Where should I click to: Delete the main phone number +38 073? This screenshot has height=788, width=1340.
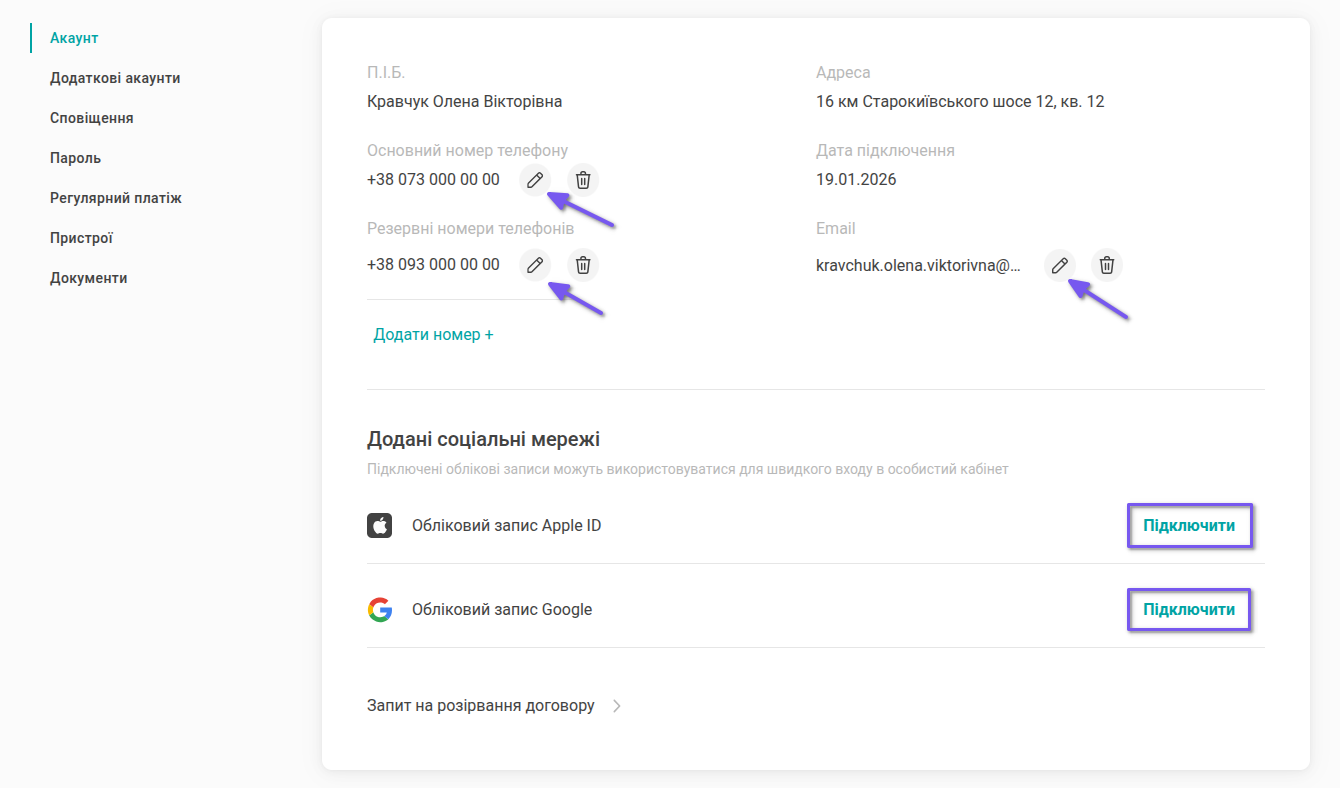click(x=584, y=180)
